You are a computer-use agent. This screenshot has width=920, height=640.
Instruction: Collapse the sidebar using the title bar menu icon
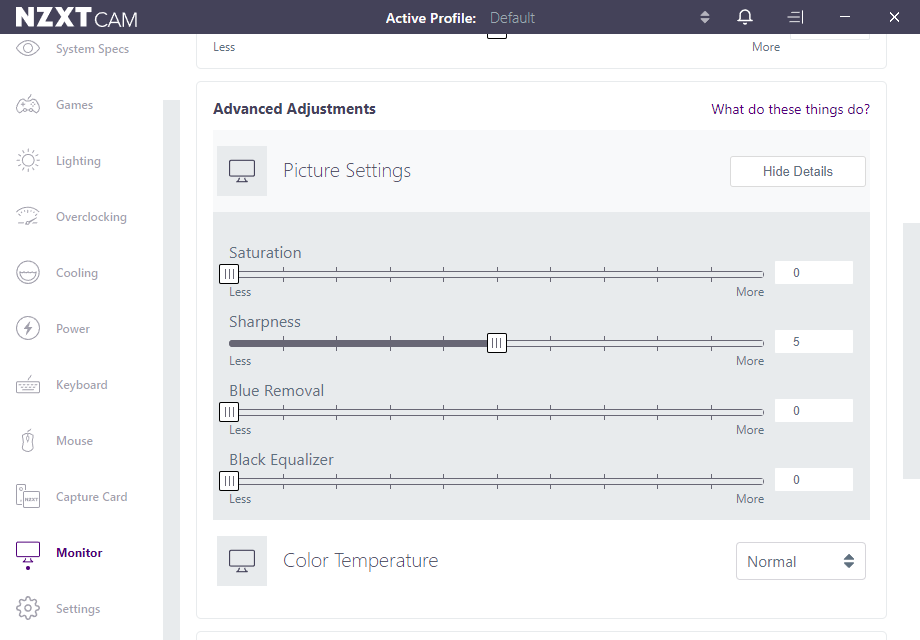coord(795,17)
